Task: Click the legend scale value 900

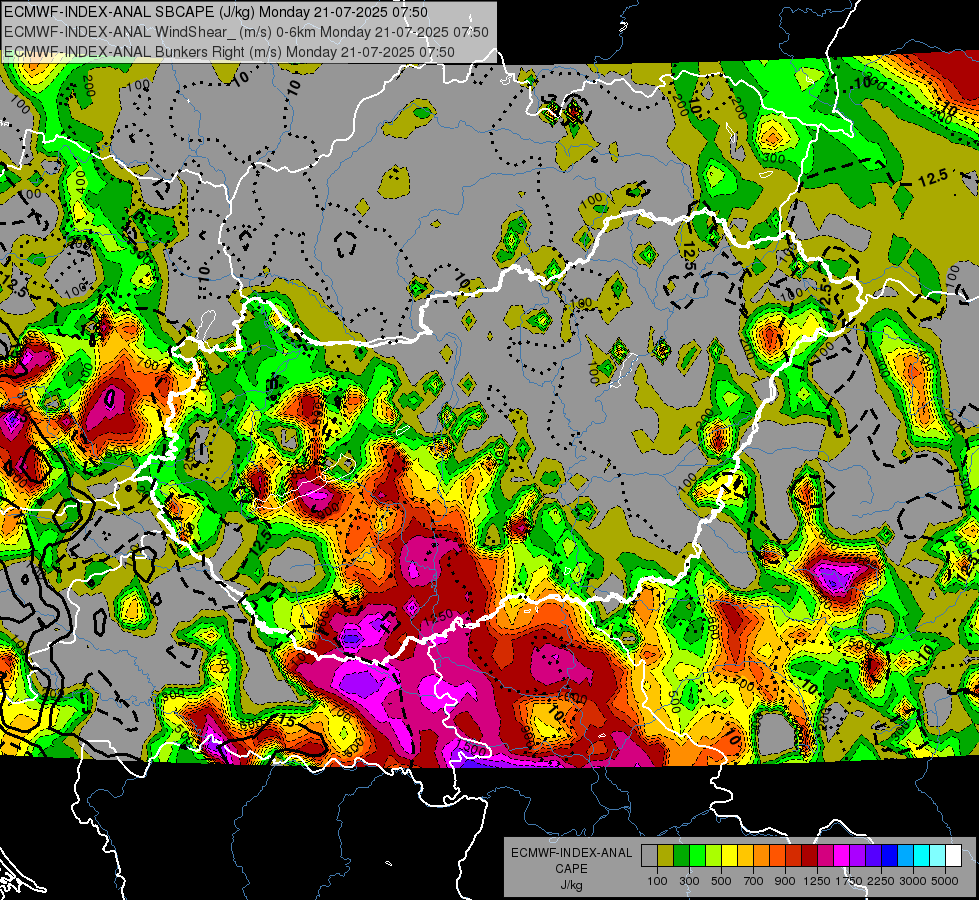Action: pos(785,881)
